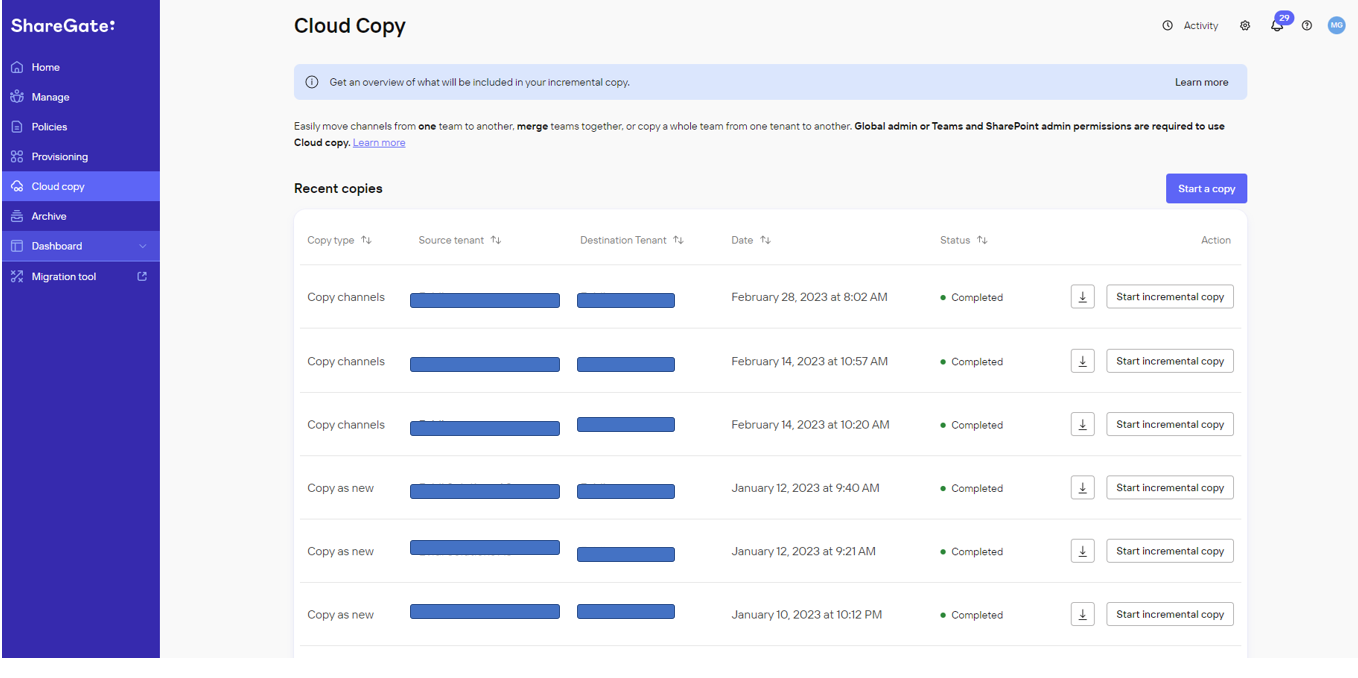Viewport: 1358px width, 678px height.
Task: Toggle Source tenant column sorting
Action: (496, 240)
